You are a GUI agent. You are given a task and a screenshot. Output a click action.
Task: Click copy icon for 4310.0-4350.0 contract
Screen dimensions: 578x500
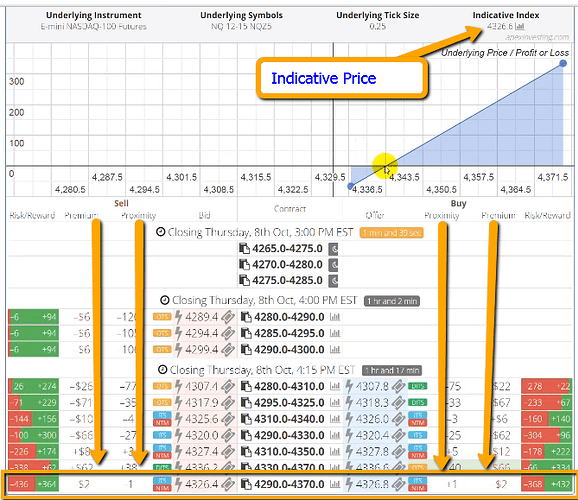(x=246, y=451)
